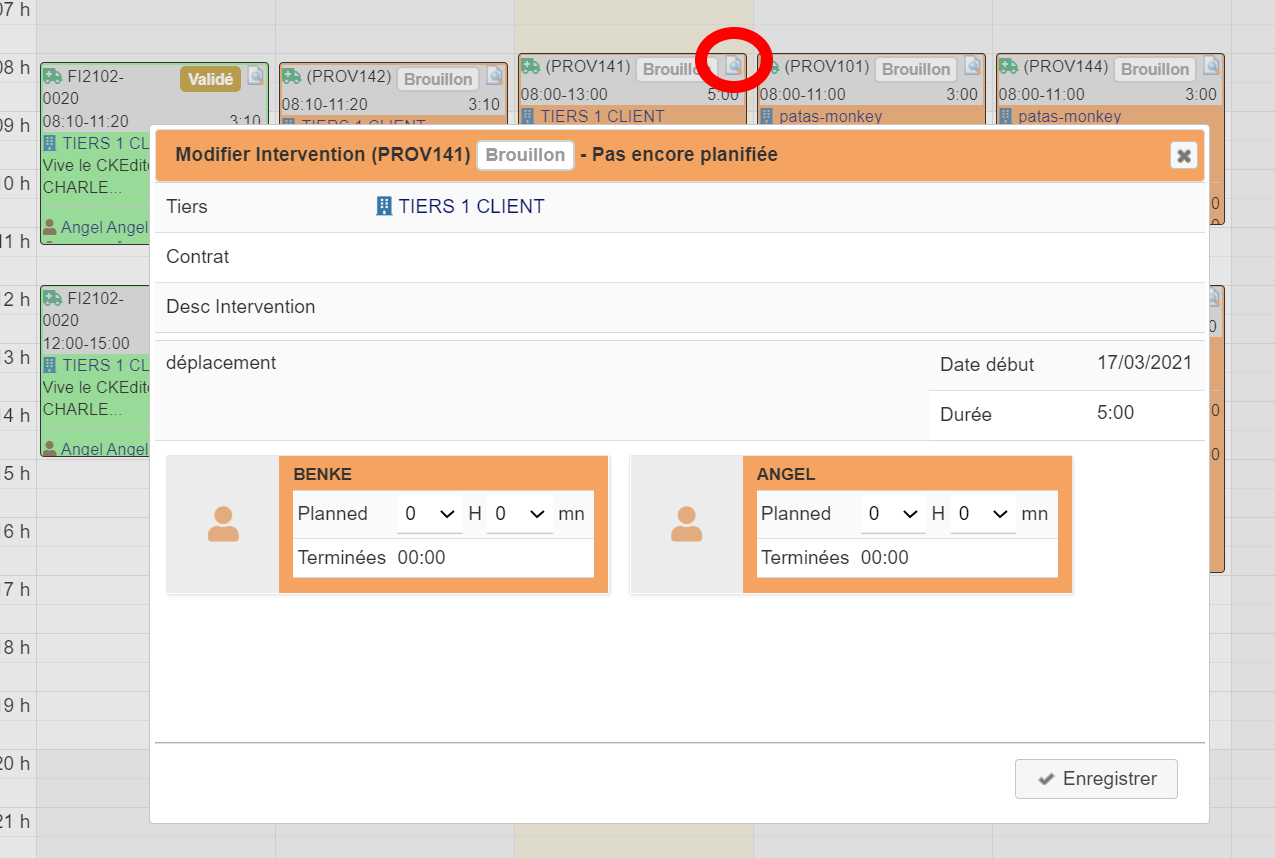1275x858 pixels.
Task: Click the BENKE user avatar icon
Action: [223, 524]
